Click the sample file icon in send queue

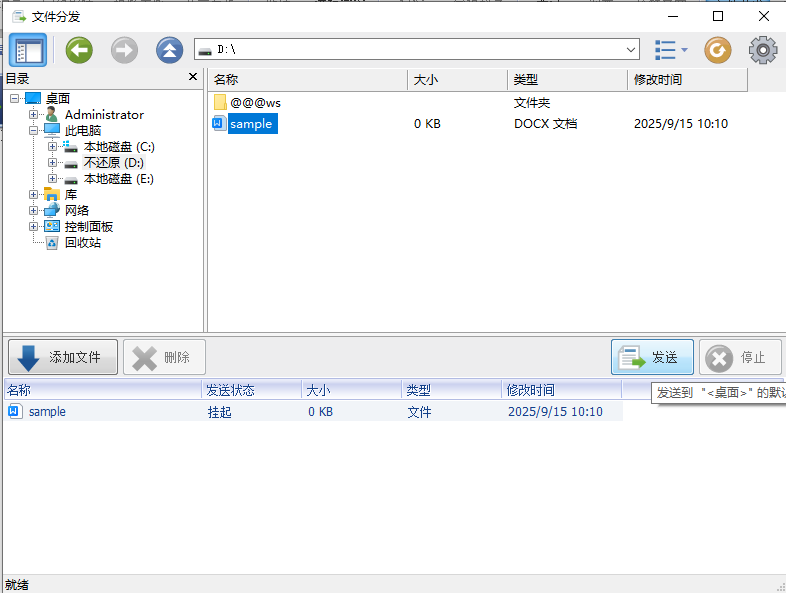tap(15, 412)
